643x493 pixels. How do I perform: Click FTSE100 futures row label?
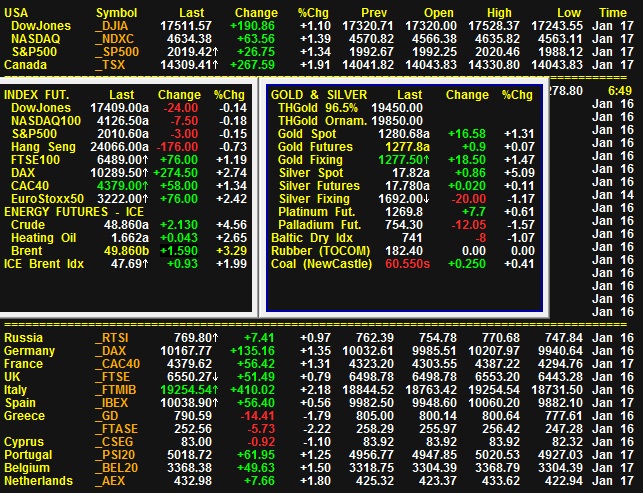point(35,160)
